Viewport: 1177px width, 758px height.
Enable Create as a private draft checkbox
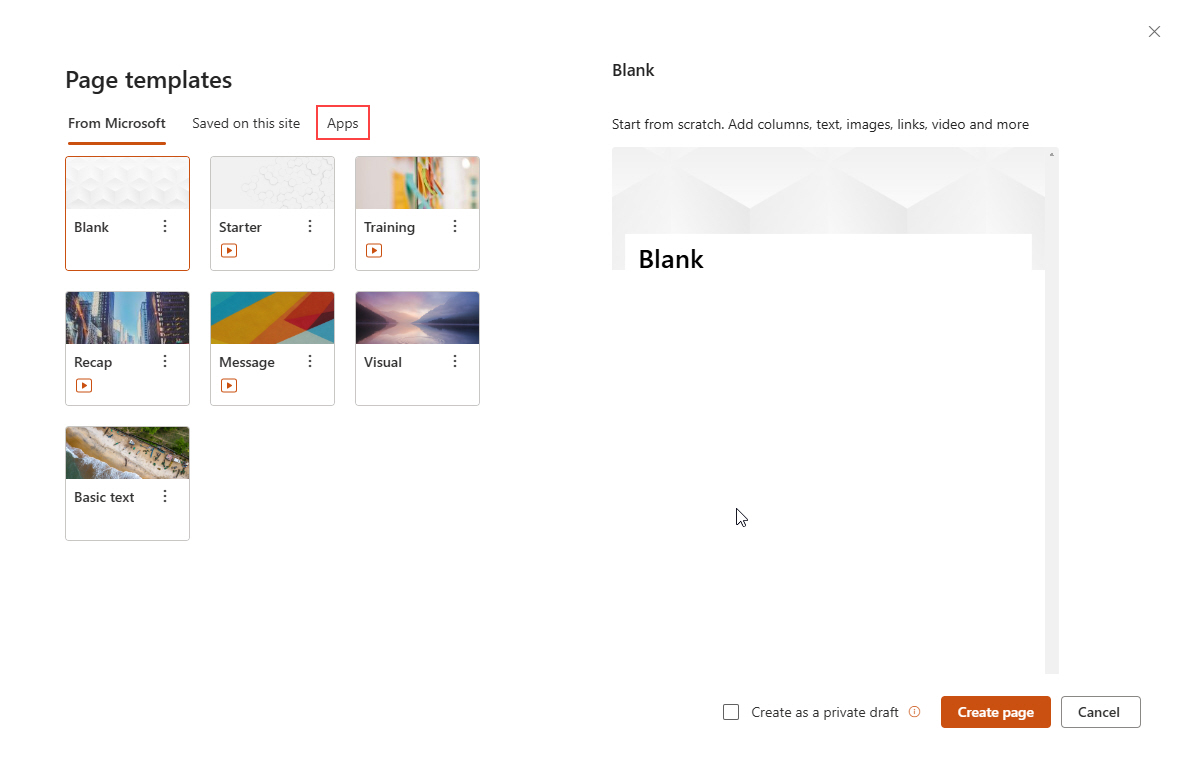click(x=731, y=711)
